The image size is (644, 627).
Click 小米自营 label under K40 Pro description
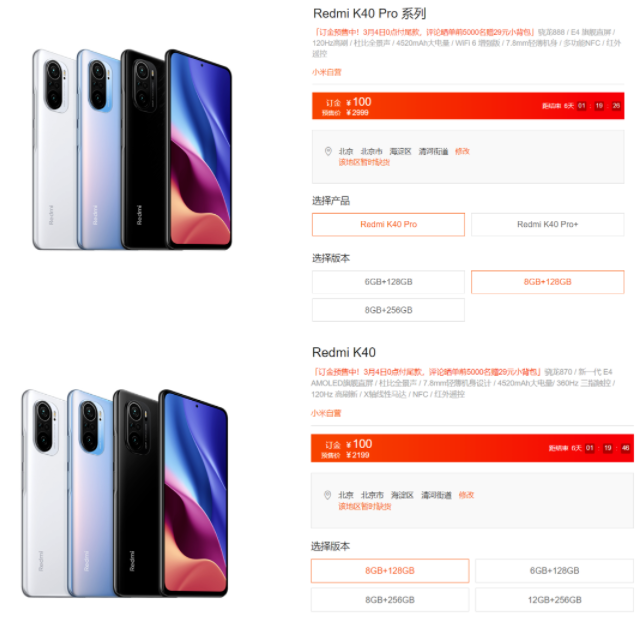point(327,72)
